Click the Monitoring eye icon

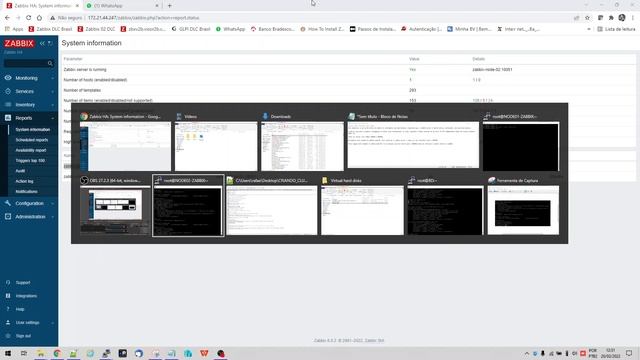8,78
